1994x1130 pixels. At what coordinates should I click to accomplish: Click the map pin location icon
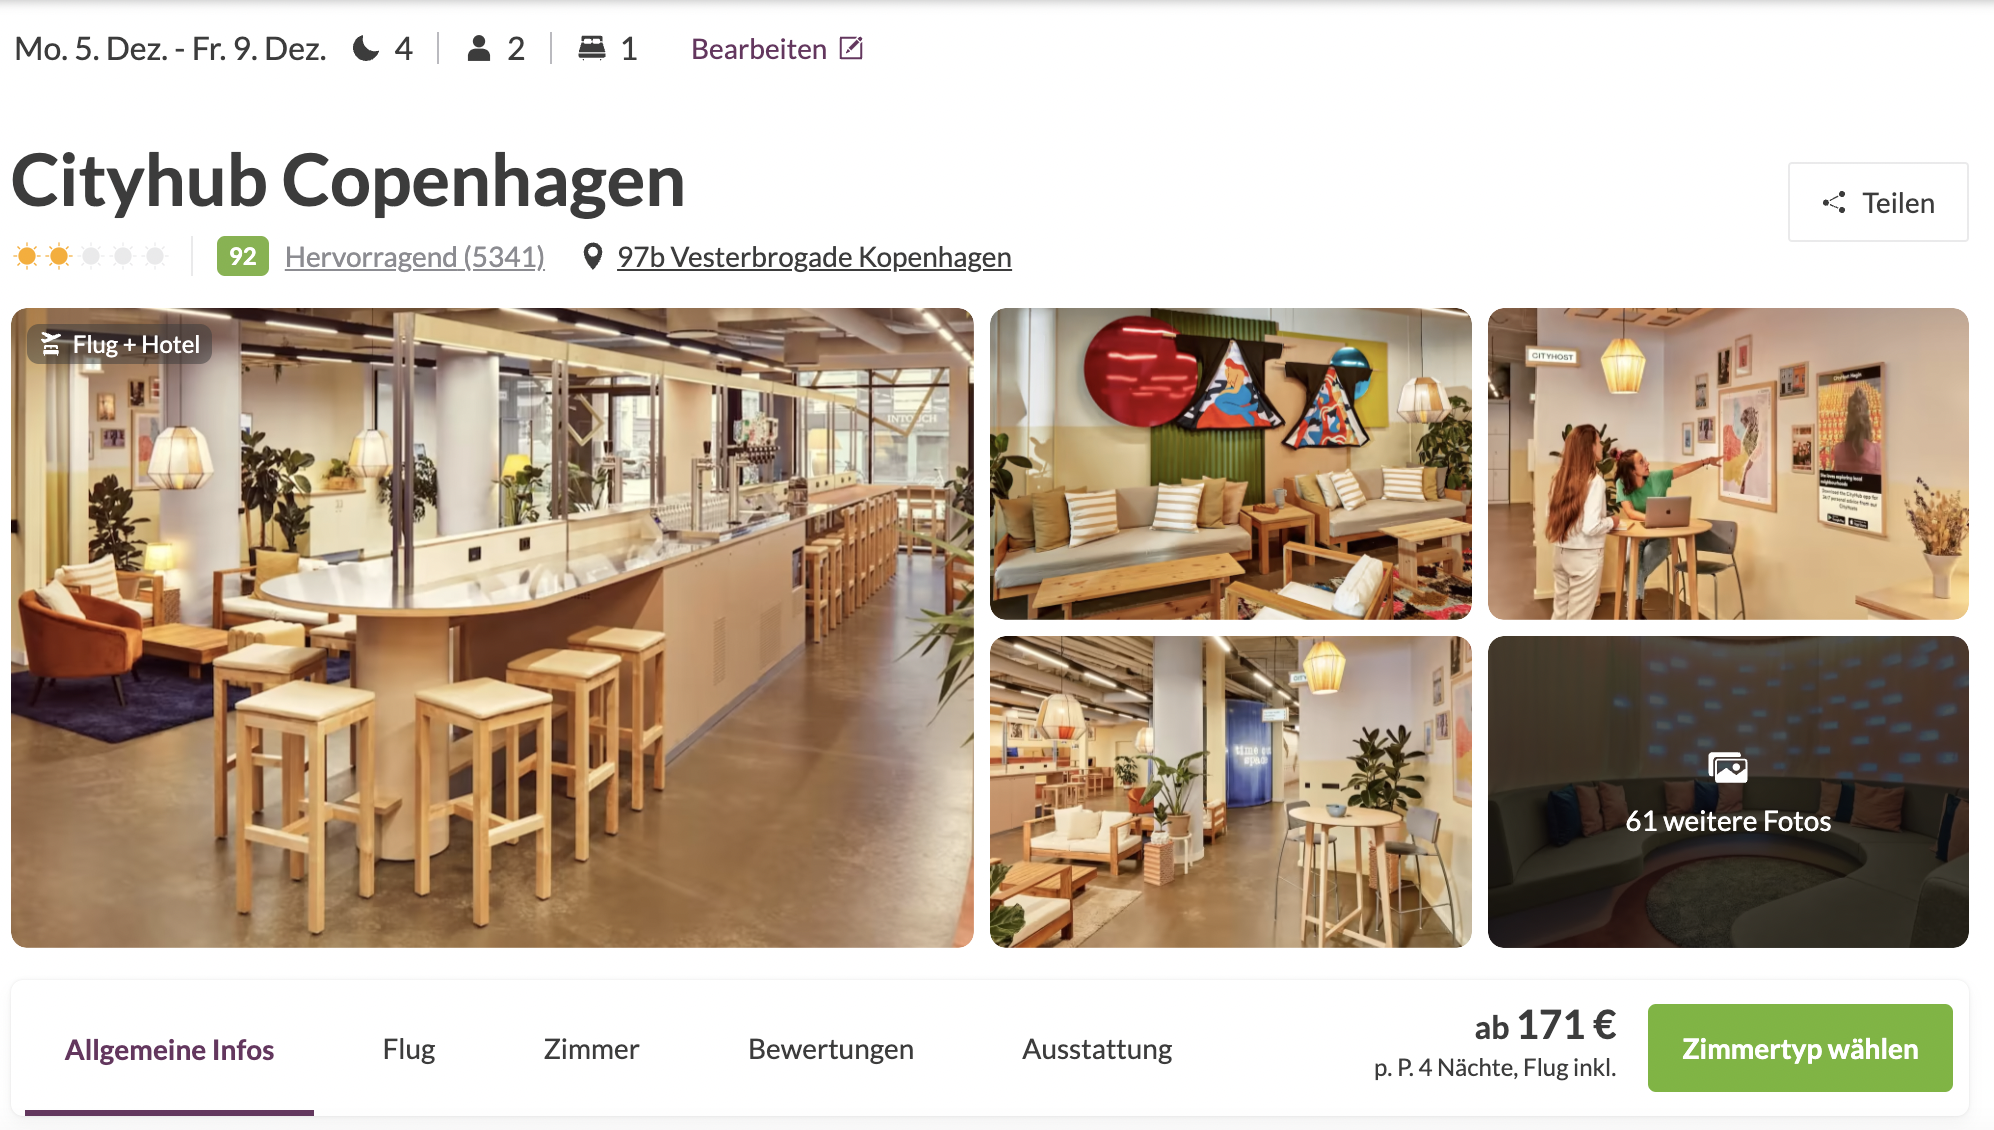593,257
